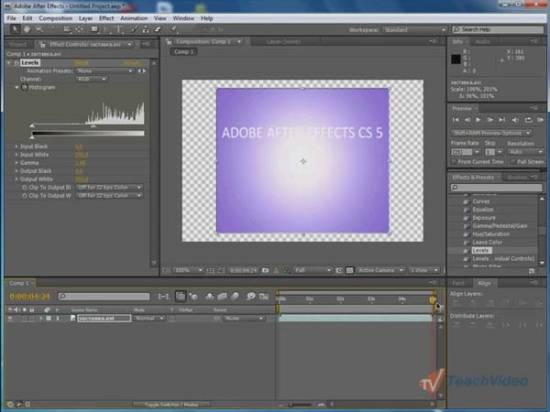Select the Pan Behind tool
The height and width of the screenshot is (412, 550).
pos(79,29)
